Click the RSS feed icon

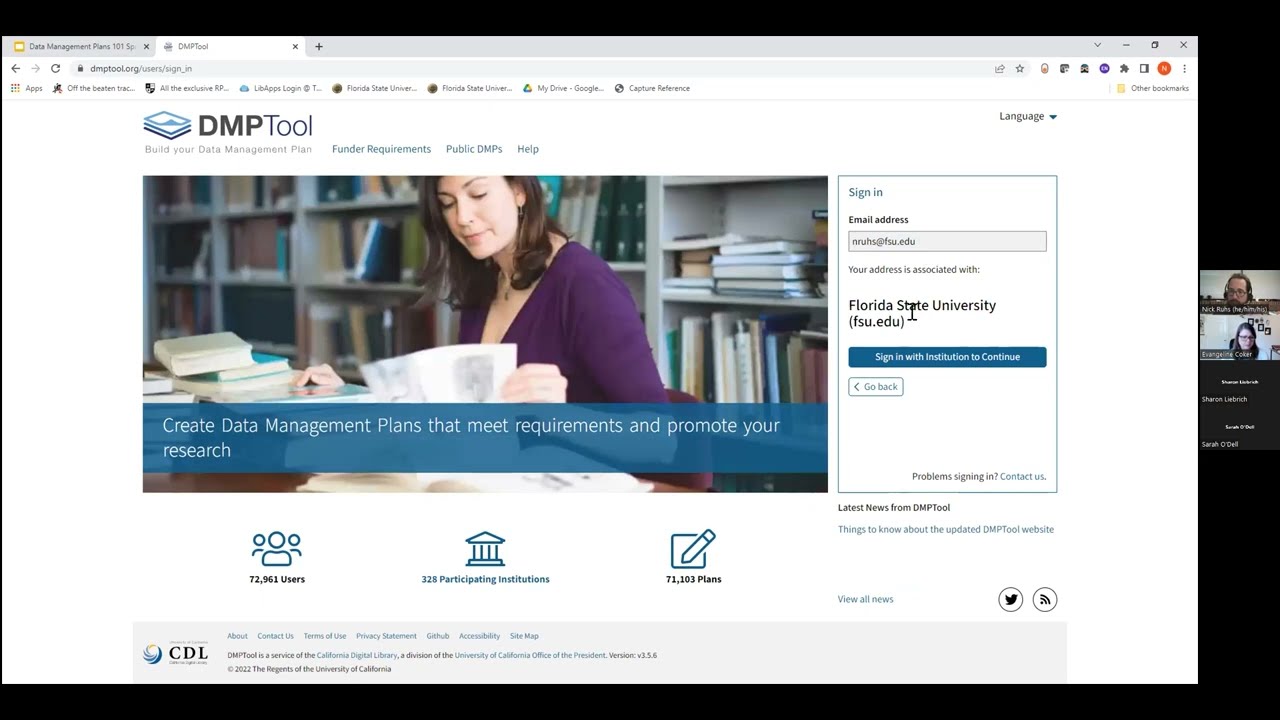coord(1045,600)
